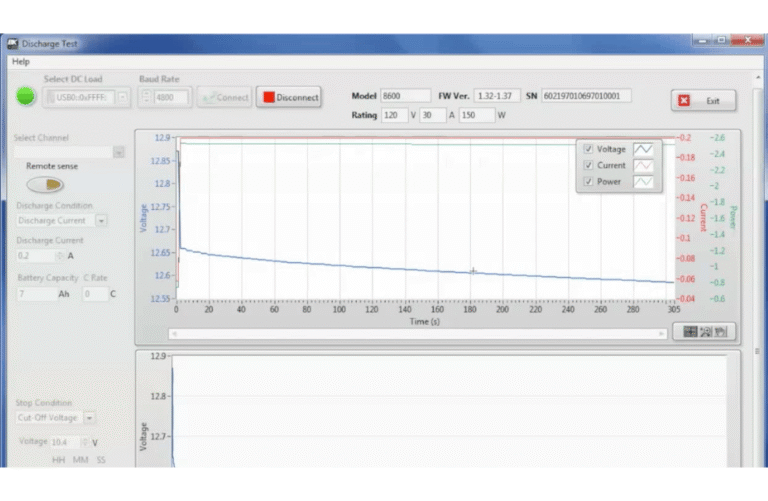Select the graph pan hand tool icon
The width and height of the screenshot is (768, 501).
click(720, 332)
